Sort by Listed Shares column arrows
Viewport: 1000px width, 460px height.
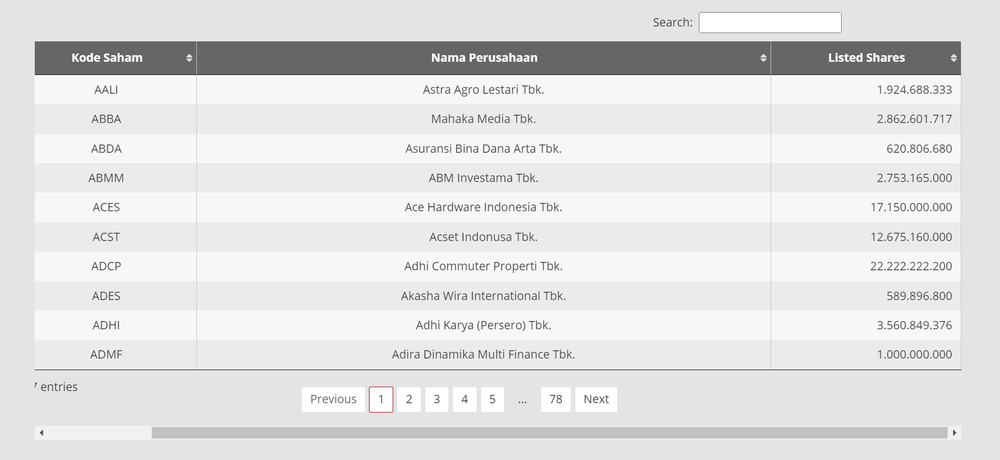[953, 58]
